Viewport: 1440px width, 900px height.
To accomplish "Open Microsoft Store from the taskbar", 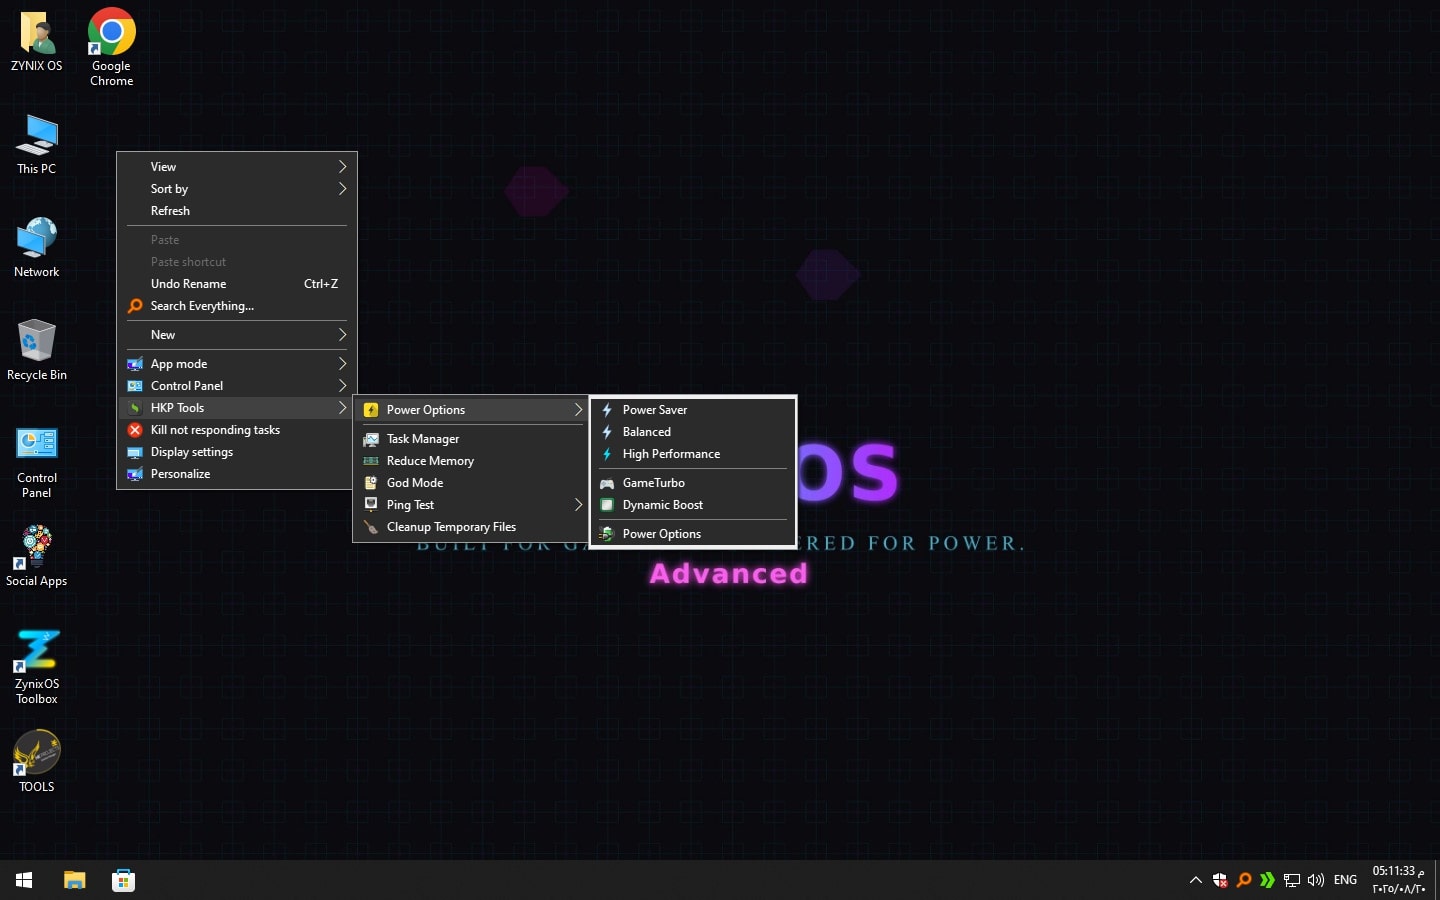I will coord(123,880).
